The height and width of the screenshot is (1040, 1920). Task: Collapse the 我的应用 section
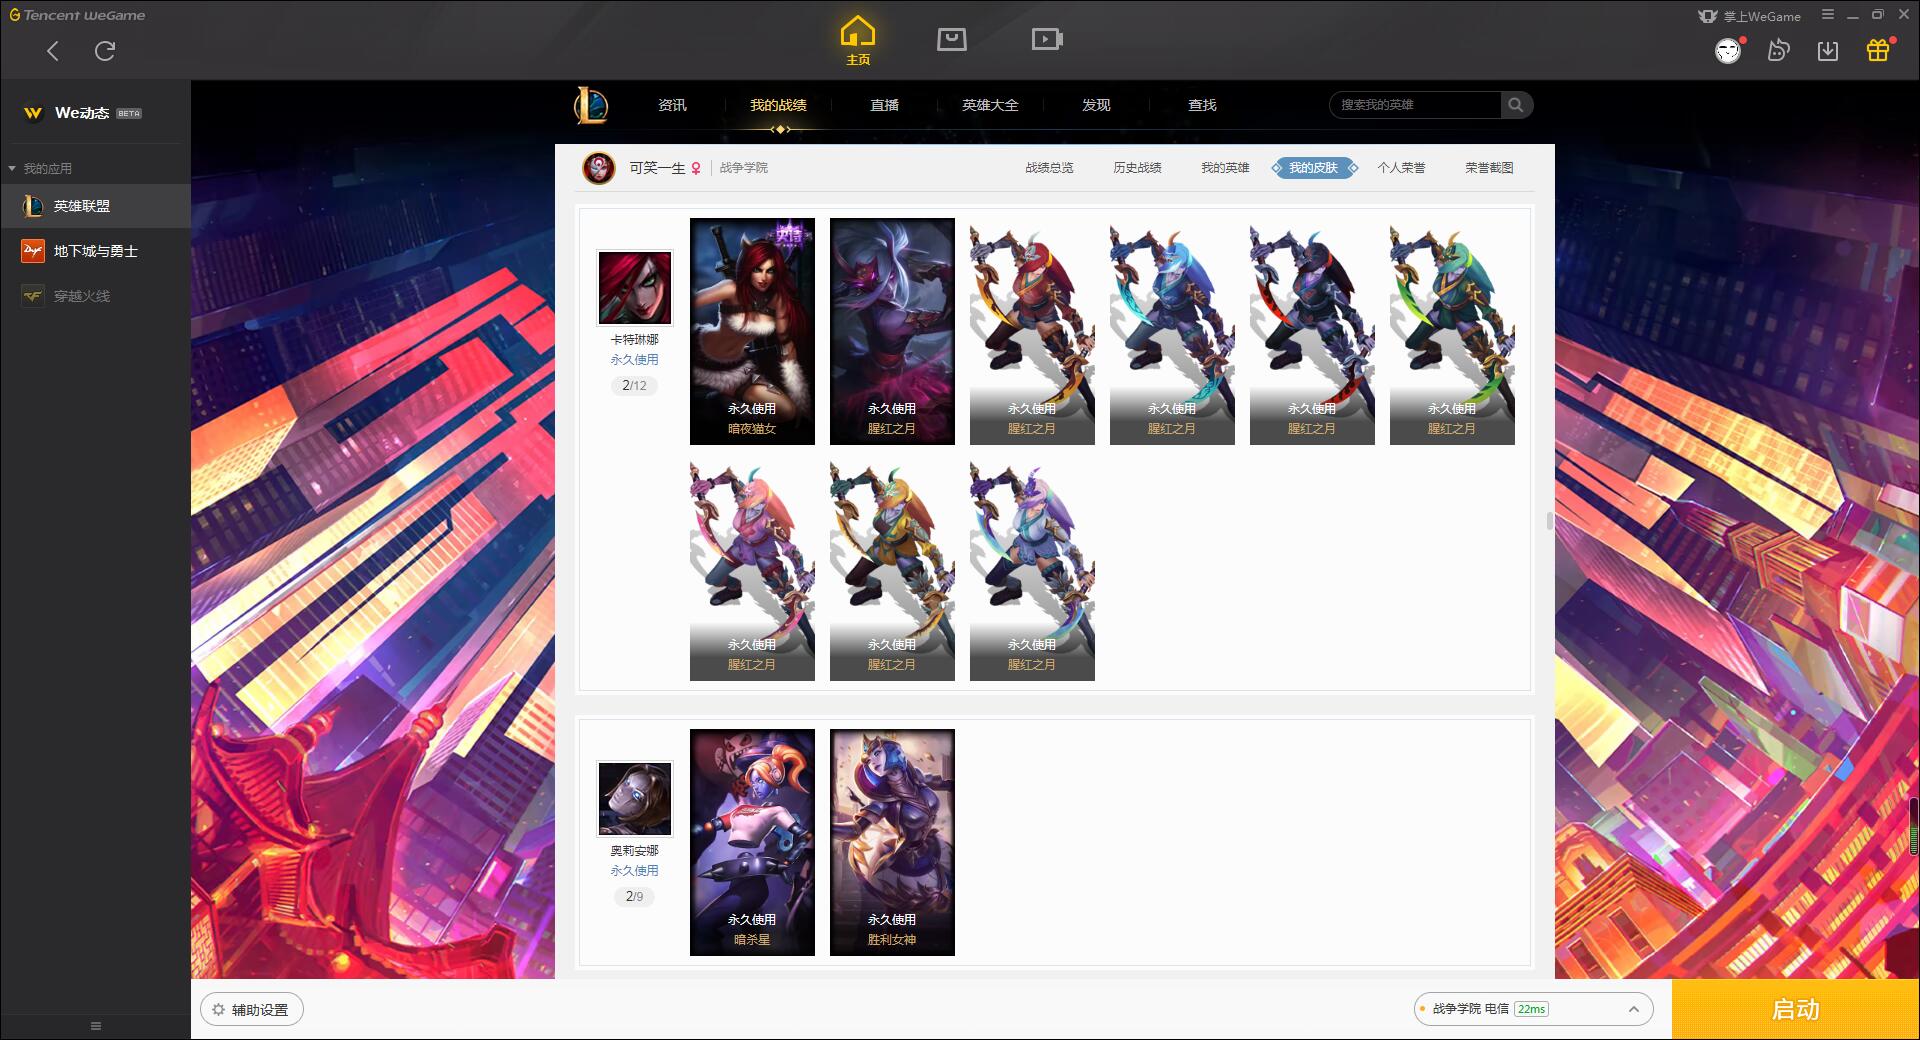(40, 168)
